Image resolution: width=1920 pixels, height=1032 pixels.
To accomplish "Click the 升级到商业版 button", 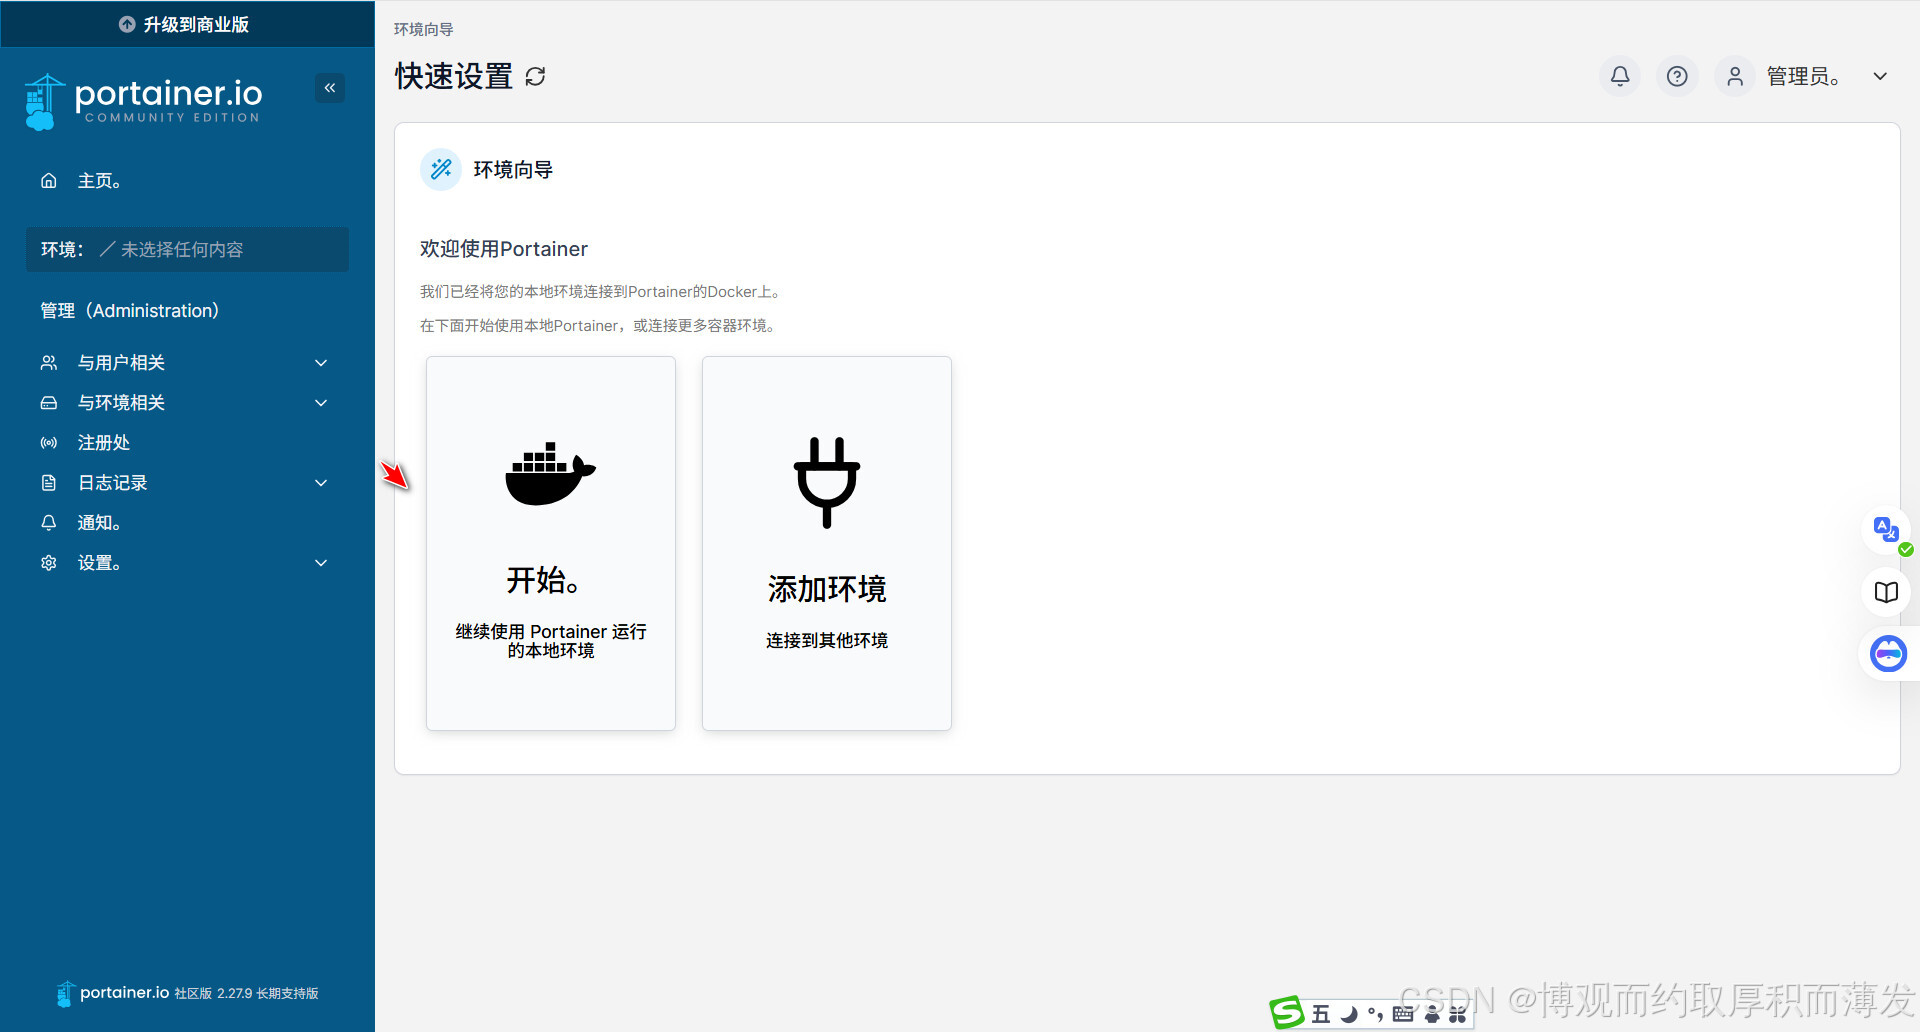I will coord(186,23).
